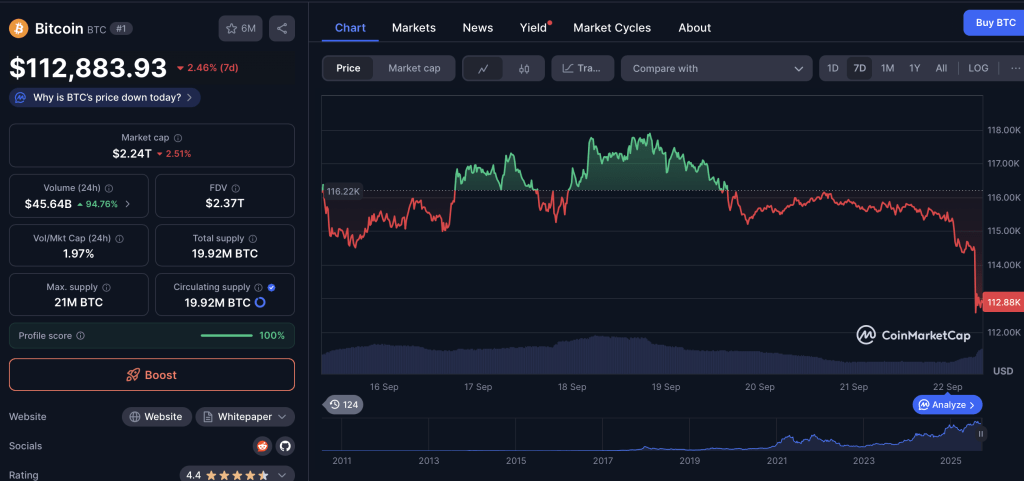Click the 116.22K opening price label
This screenshot has width=1024, height=481.
point(343,191)
